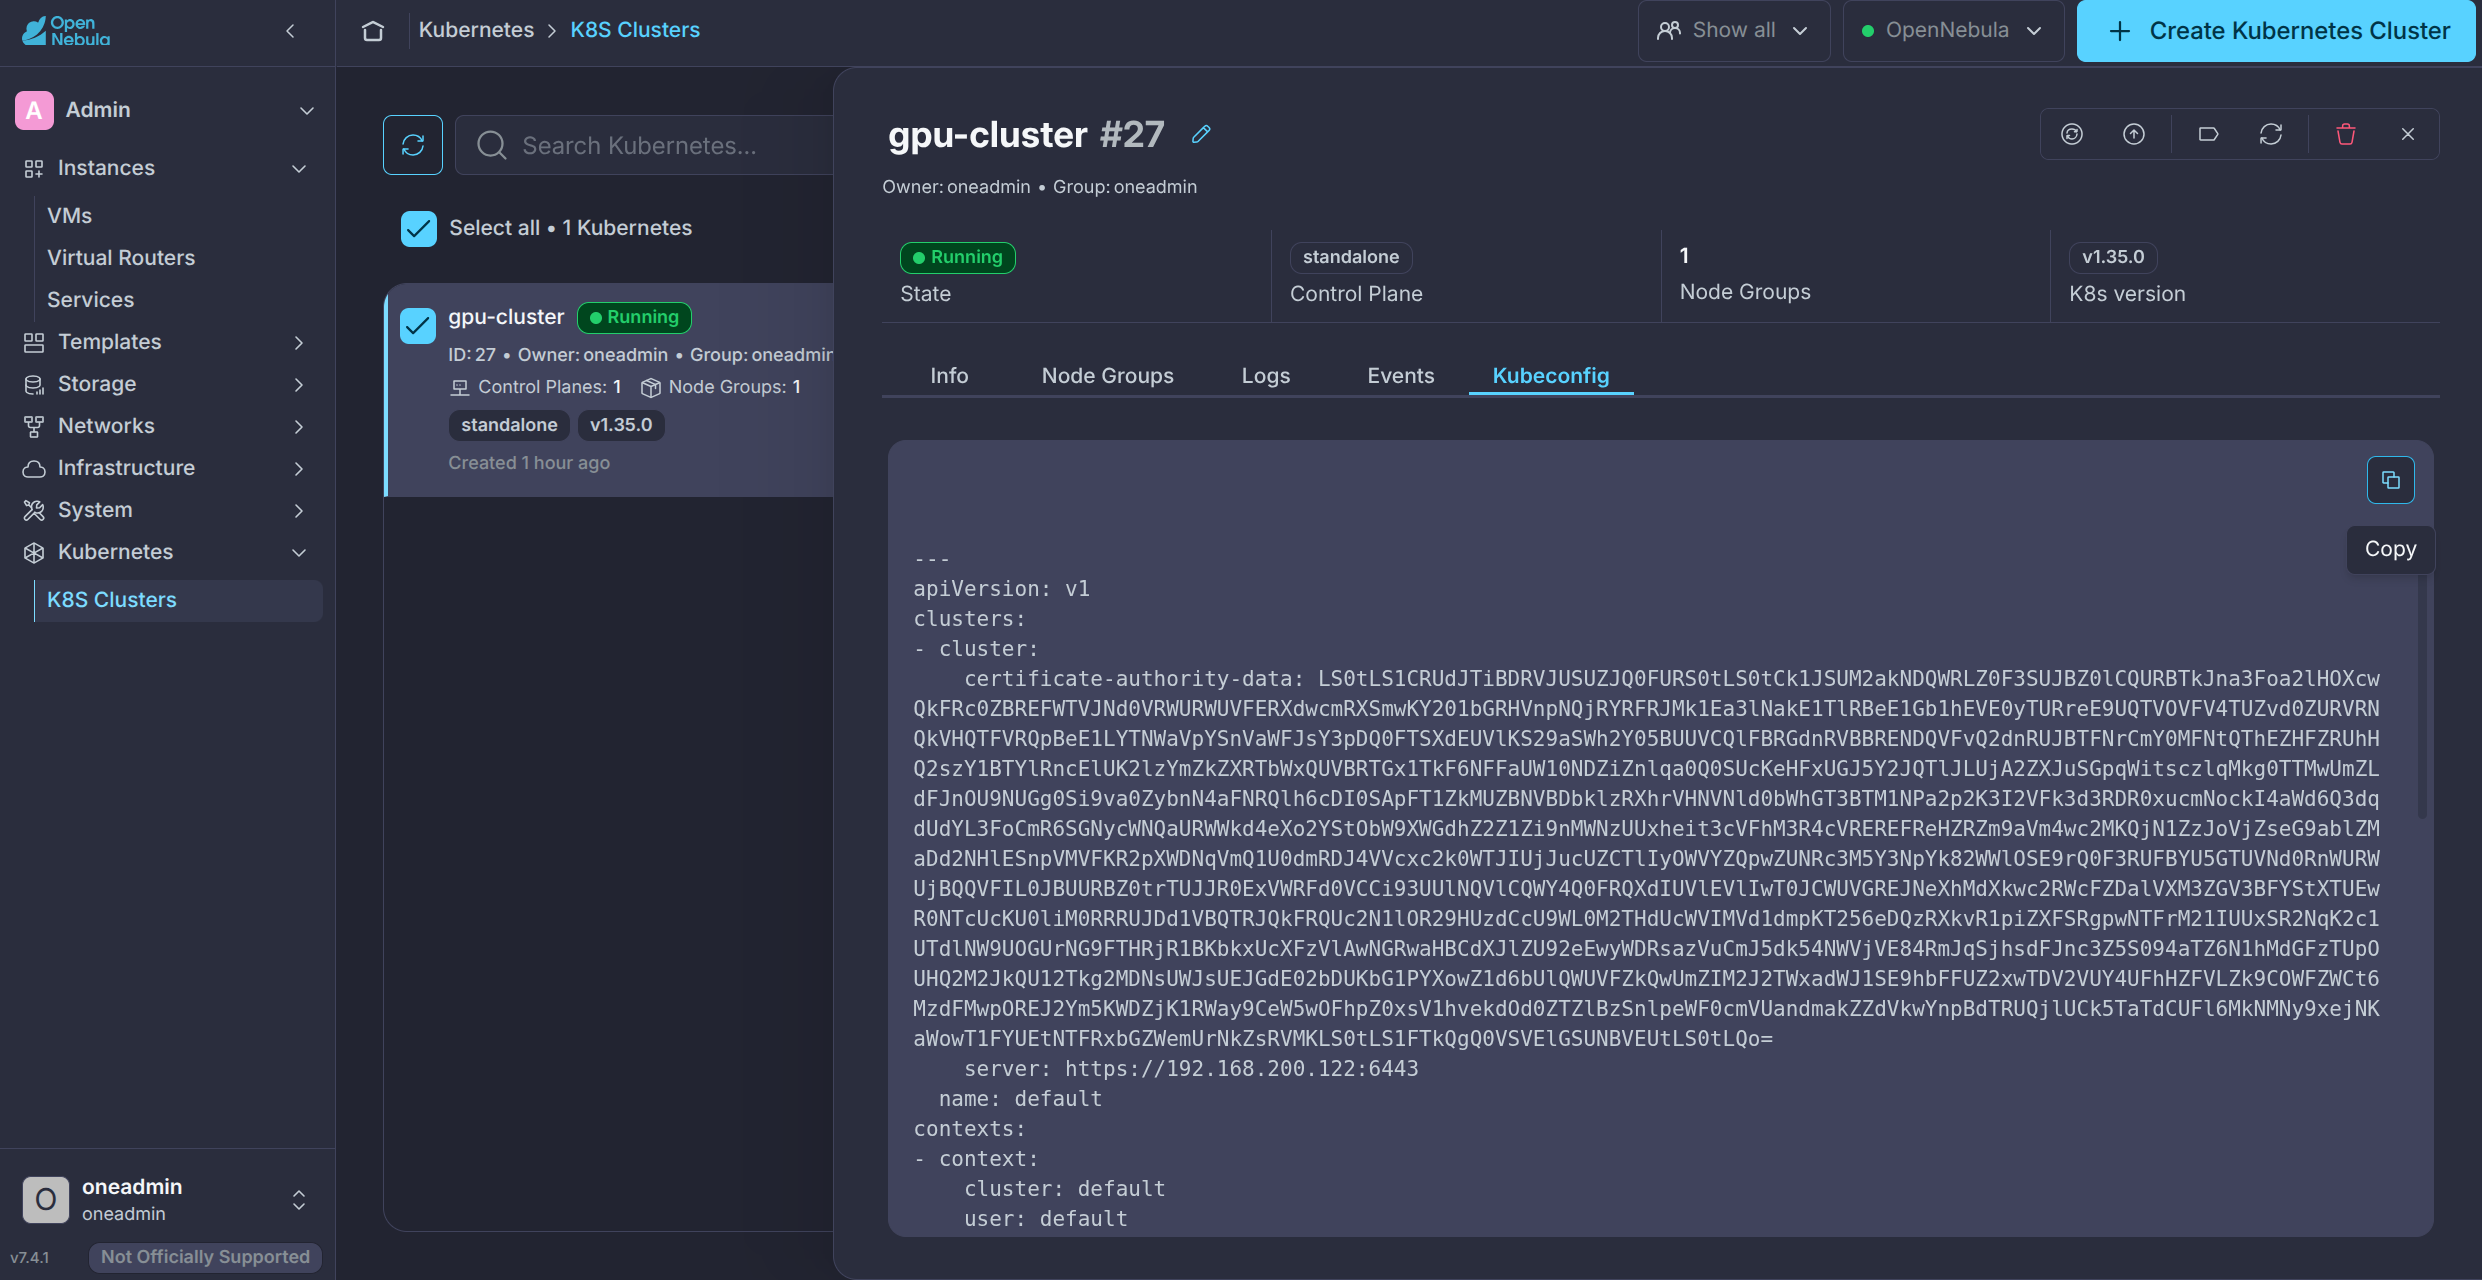Viewport: 2482px width, 1280px height.
Task: Click the label tag icon in cluster toolbar
Action: coord(2209,134)
